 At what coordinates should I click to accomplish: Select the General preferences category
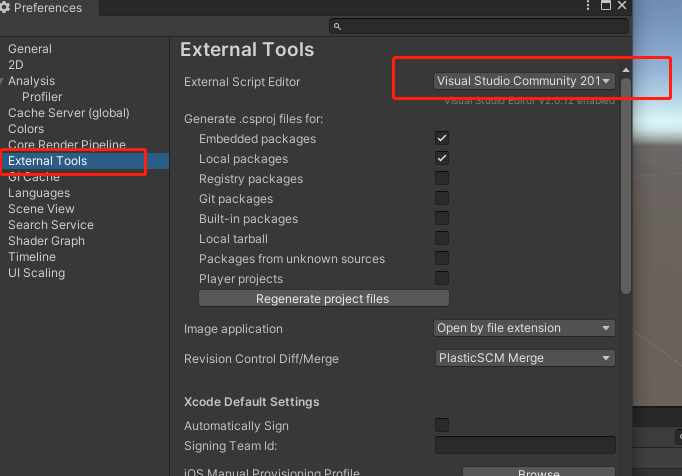click(x=30, y=49)
